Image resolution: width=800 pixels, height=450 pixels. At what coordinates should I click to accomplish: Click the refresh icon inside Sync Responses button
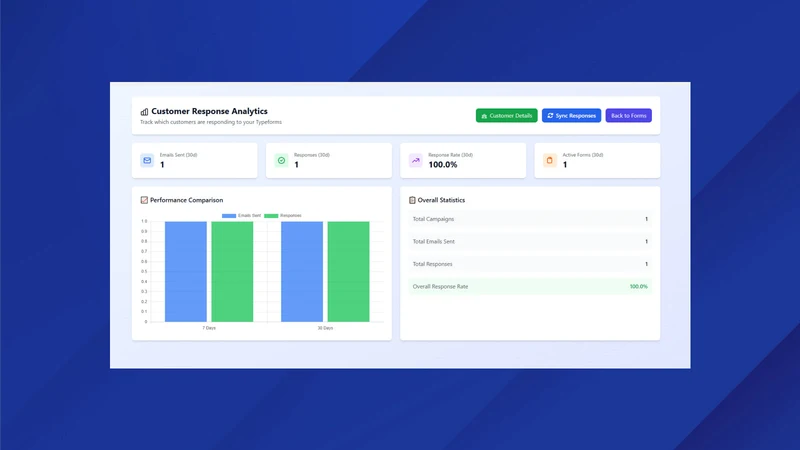click(550, 116)
